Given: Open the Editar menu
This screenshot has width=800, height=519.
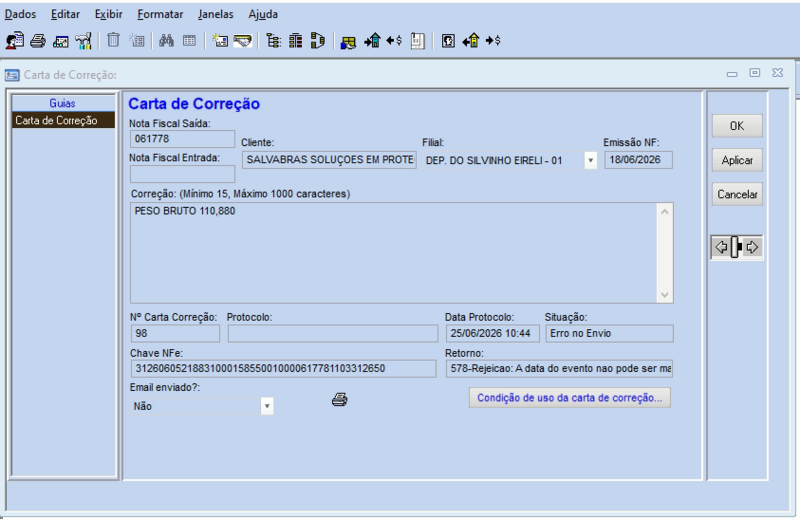Looking at the screenshot, I should click(65, 14).
